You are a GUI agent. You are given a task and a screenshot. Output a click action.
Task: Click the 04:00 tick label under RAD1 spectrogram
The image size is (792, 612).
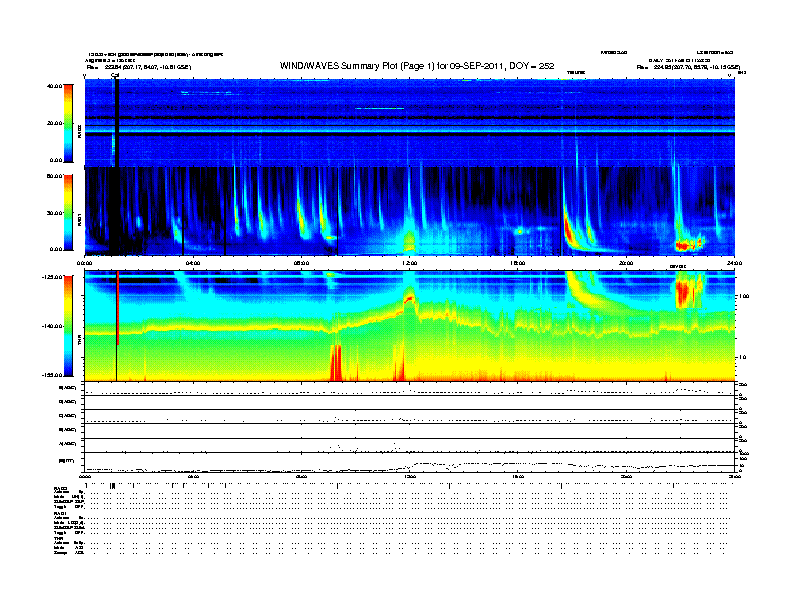(193, 263)
